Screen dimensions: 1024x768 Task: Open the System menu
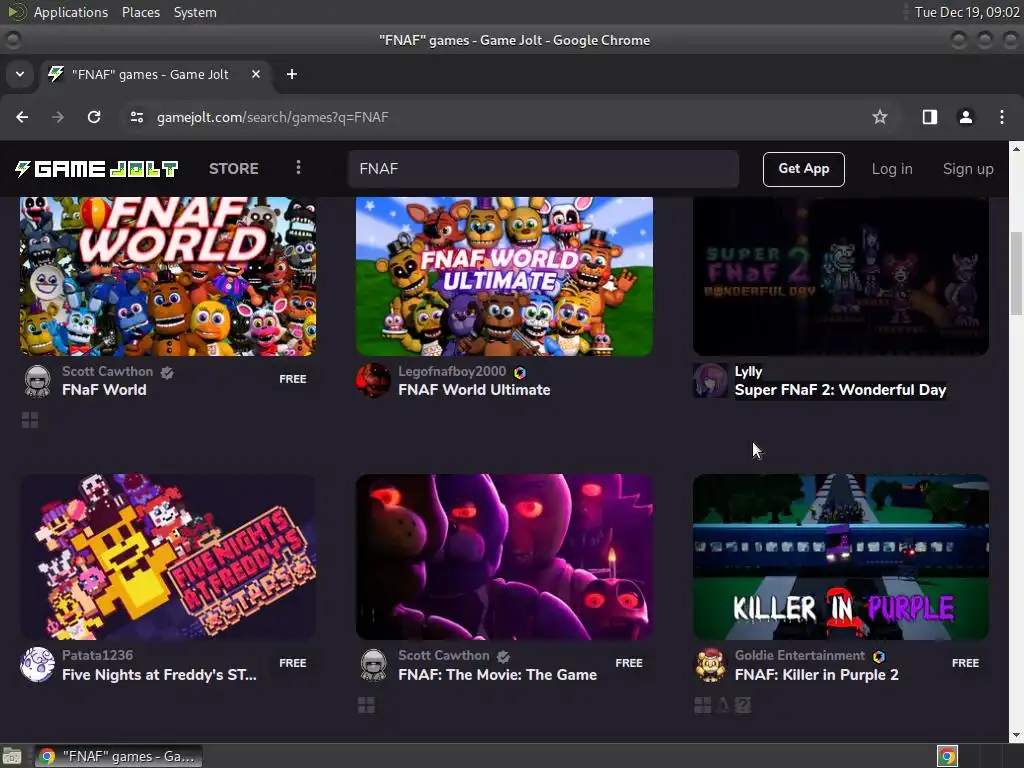[x=195, y=12]
